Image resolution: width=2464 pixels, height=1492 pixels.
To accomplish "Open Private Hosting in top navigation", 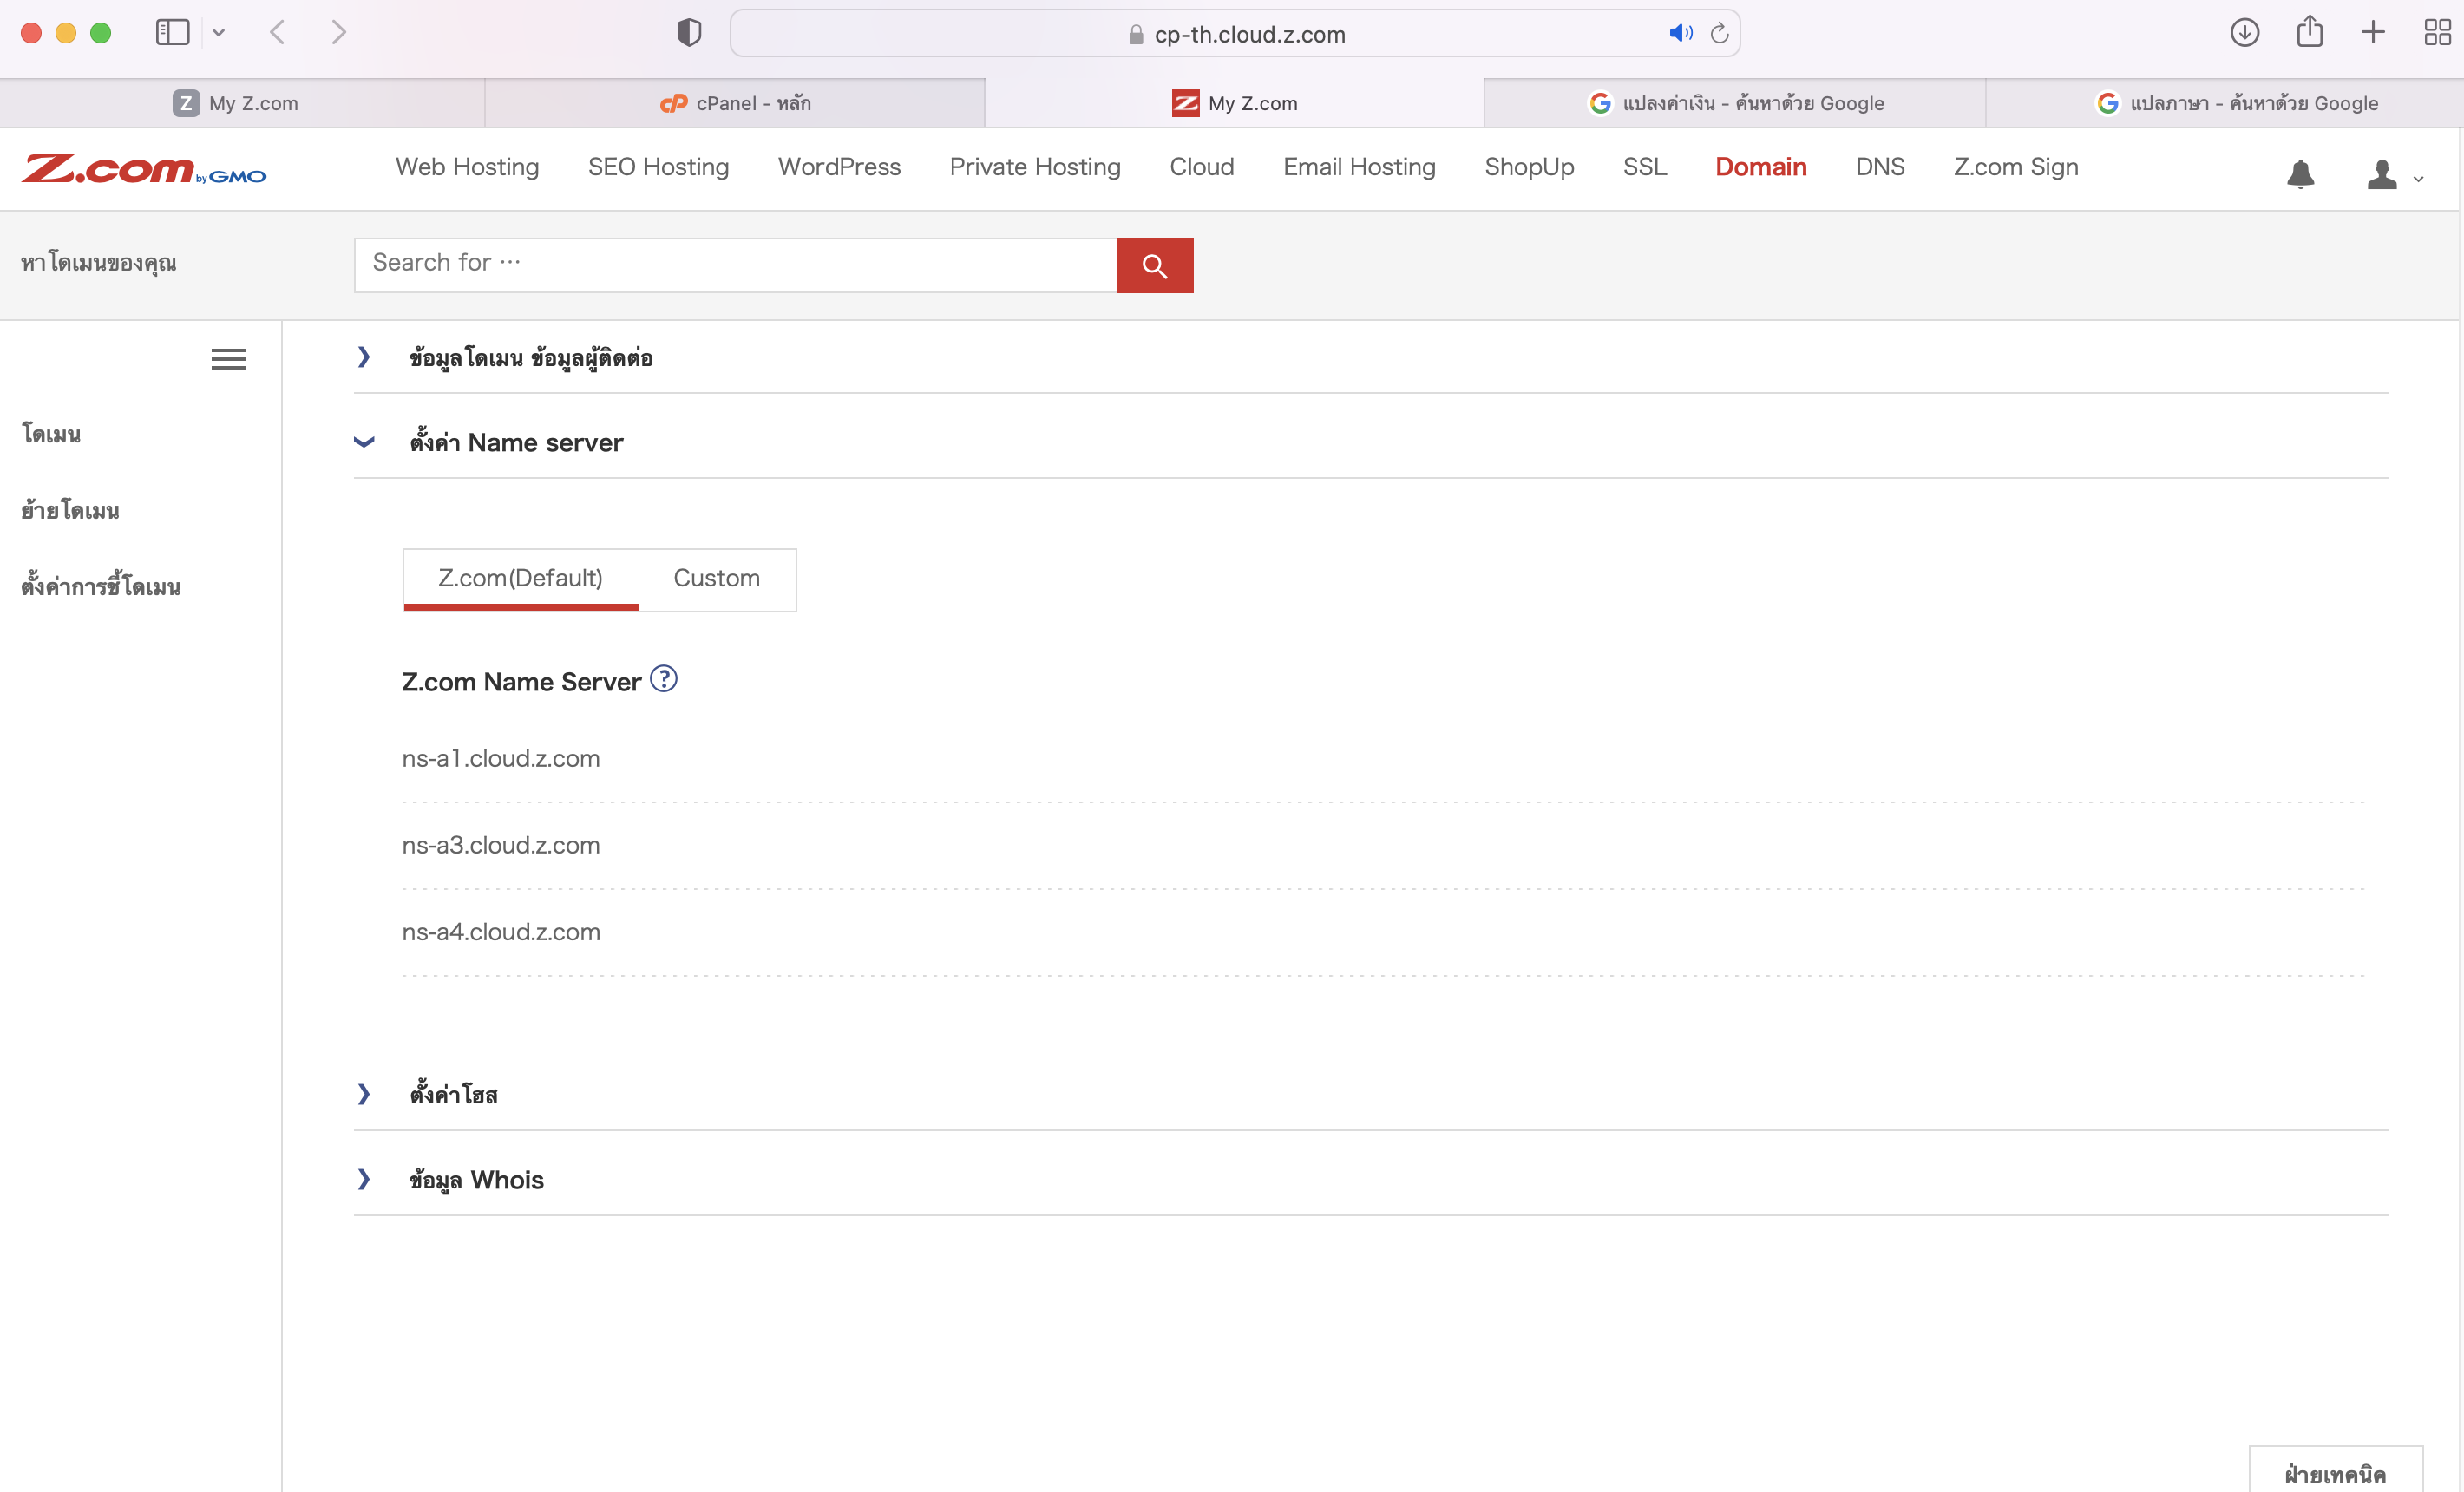I will (x=1035, y=167).
